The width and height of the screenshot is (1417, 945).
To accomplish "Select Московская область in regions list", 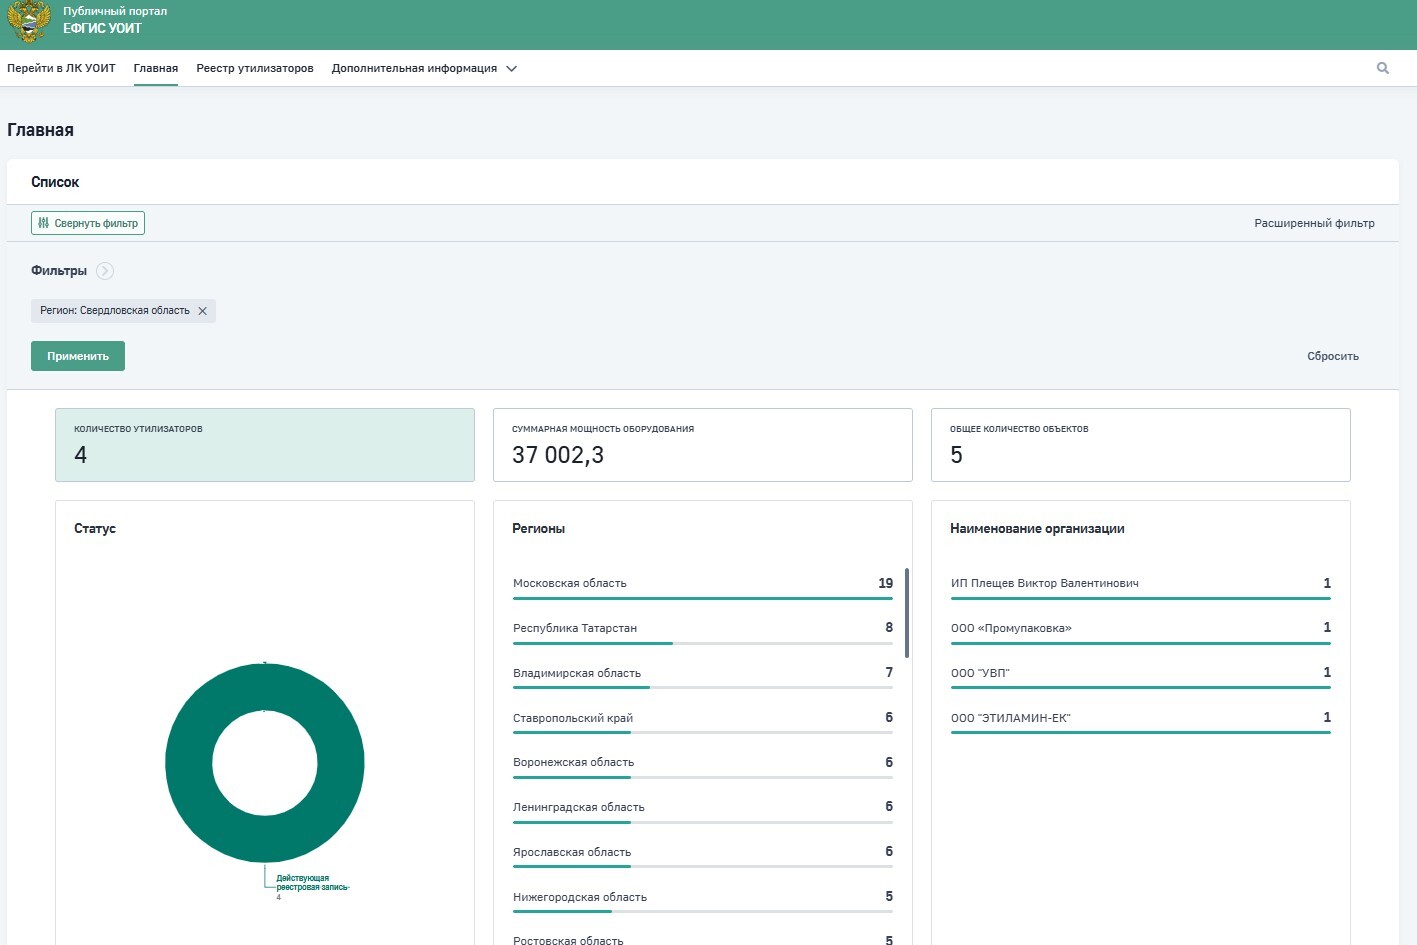I will click(703, 585).
